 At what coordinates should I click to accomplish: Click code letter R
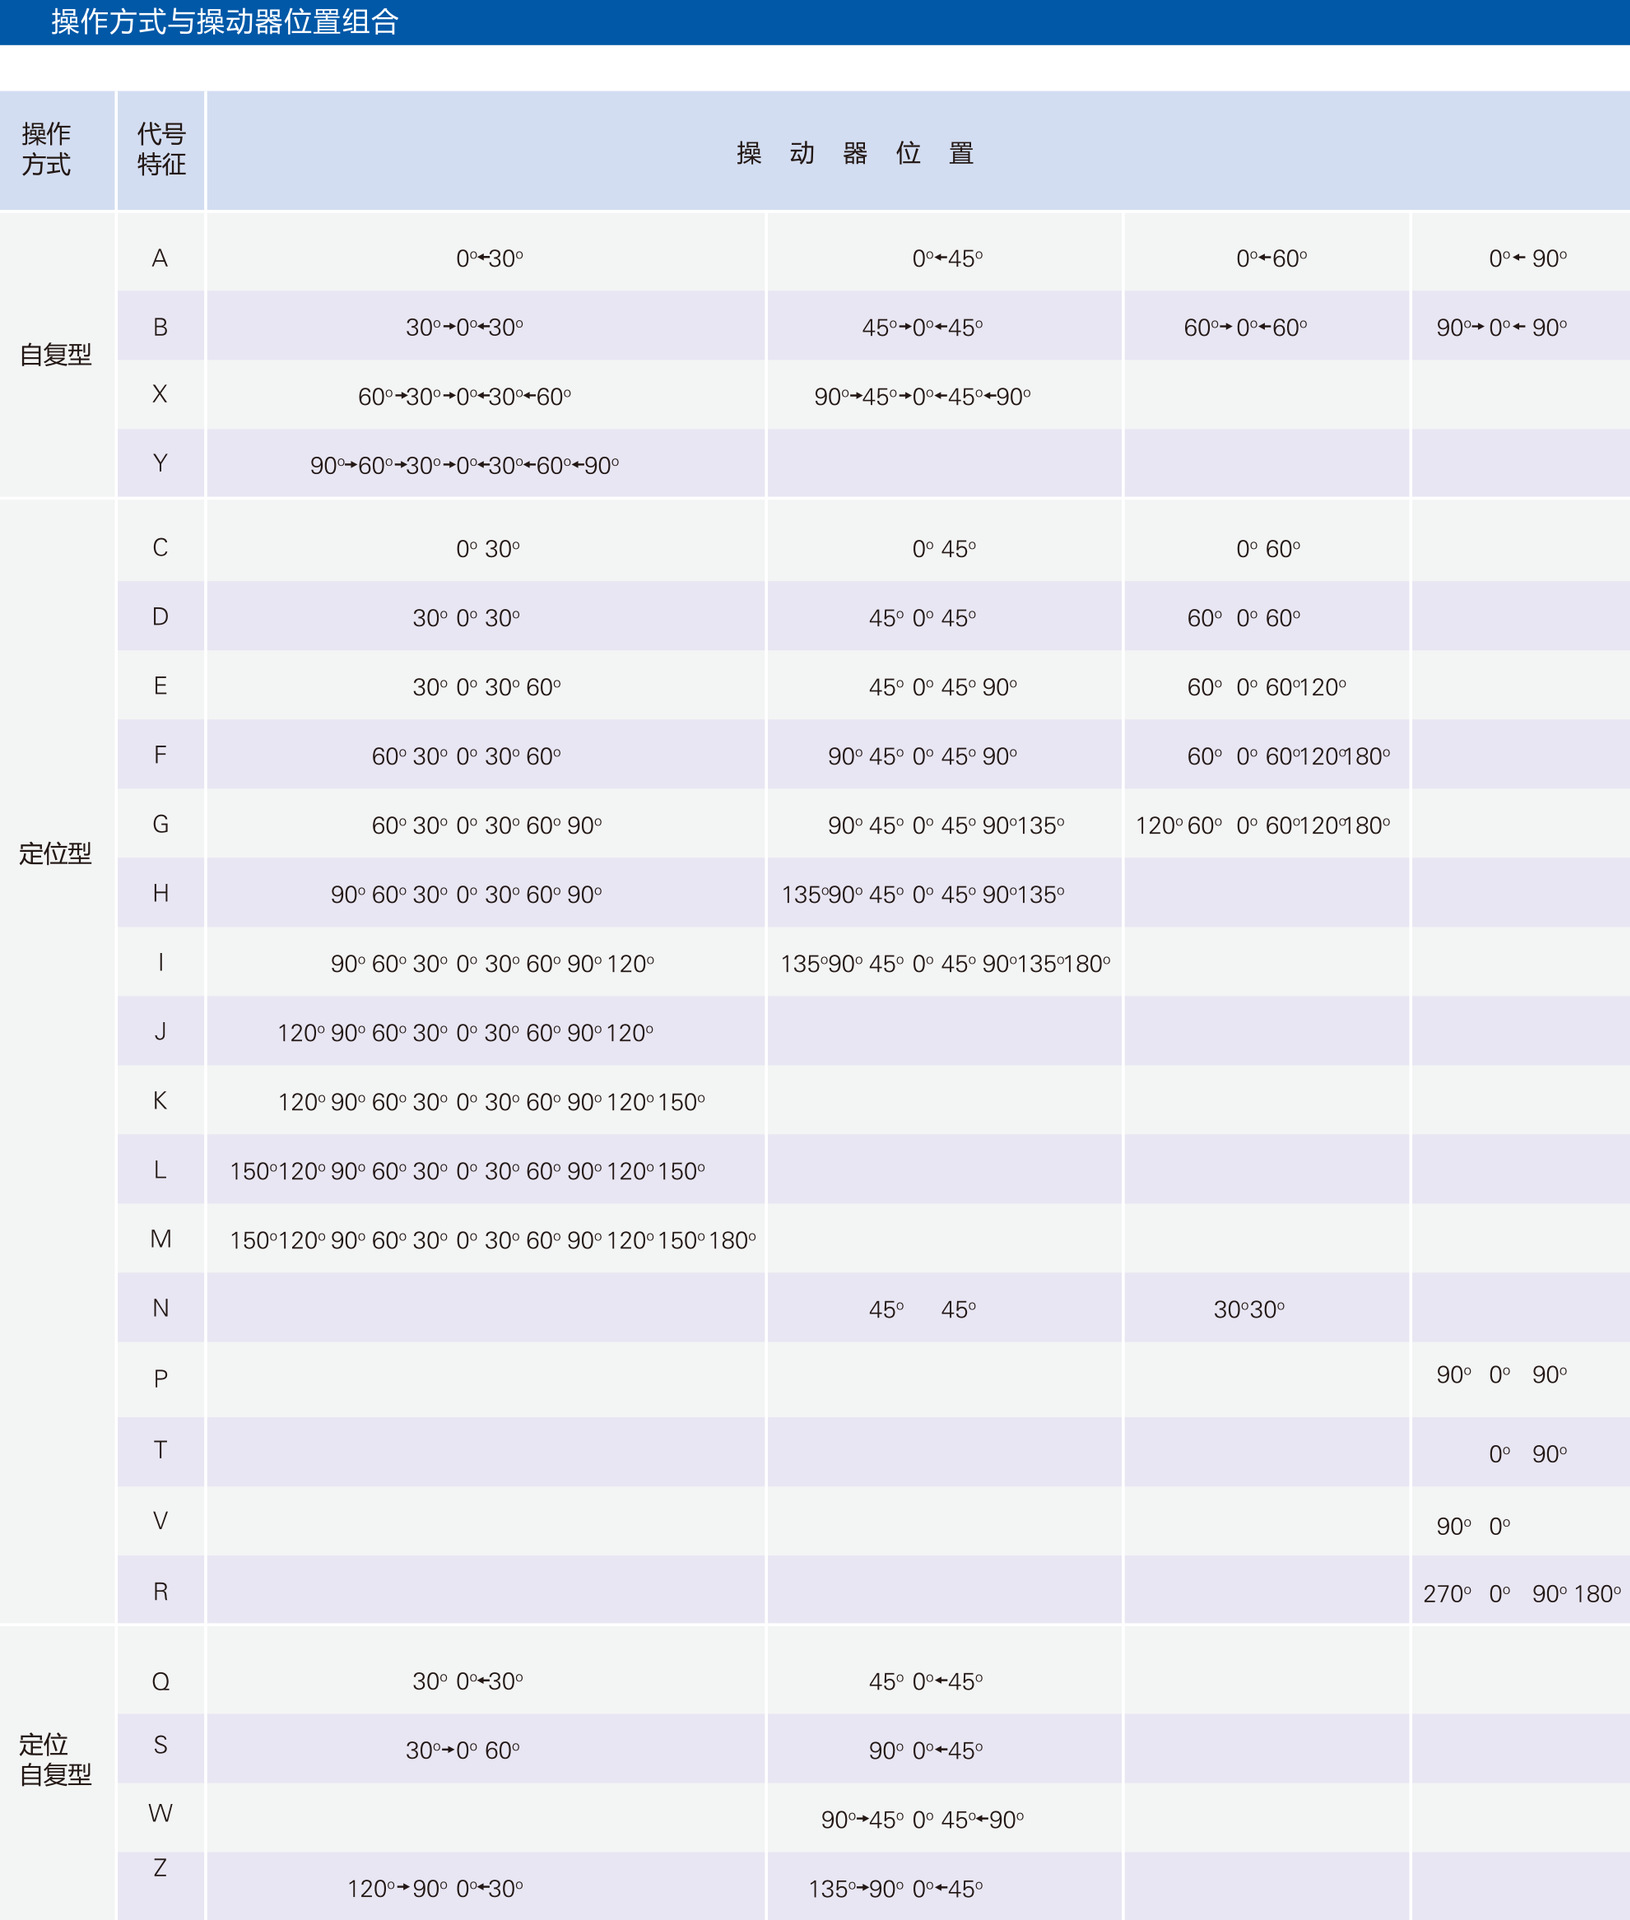(x=160, y=1592)
